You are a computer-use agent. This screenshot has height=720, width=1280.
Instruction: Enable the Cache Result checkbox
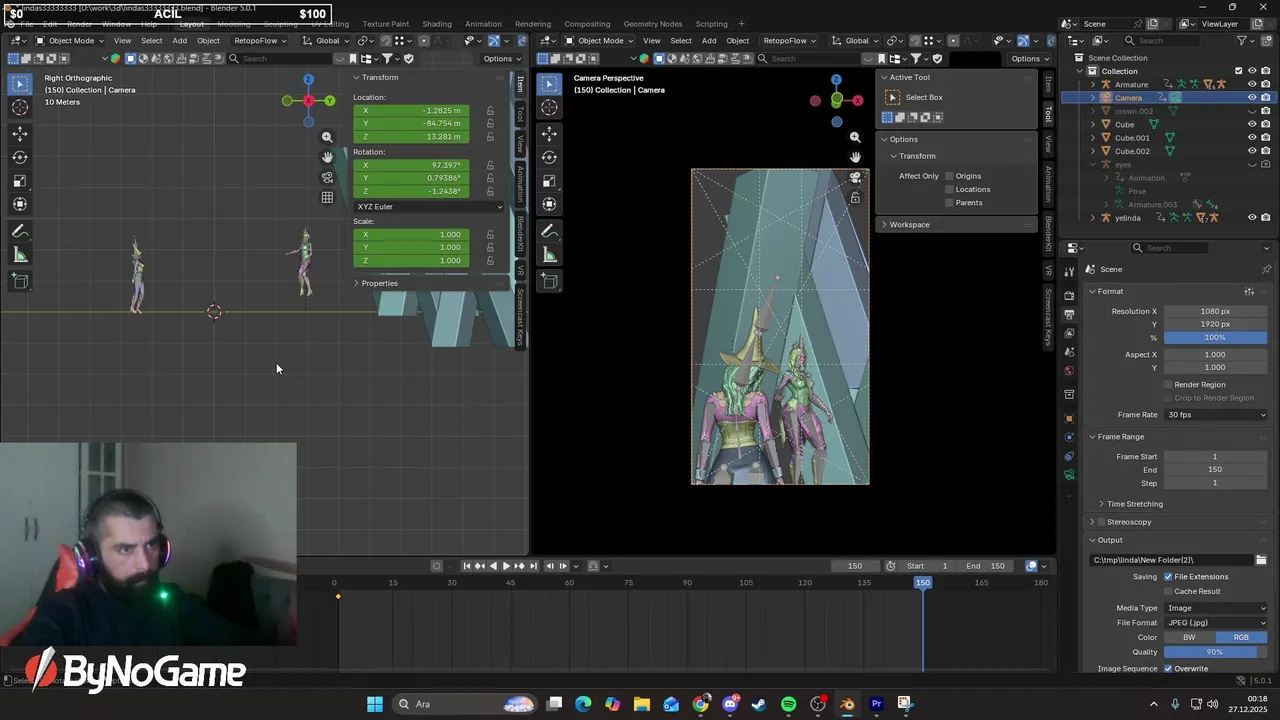1168,591
